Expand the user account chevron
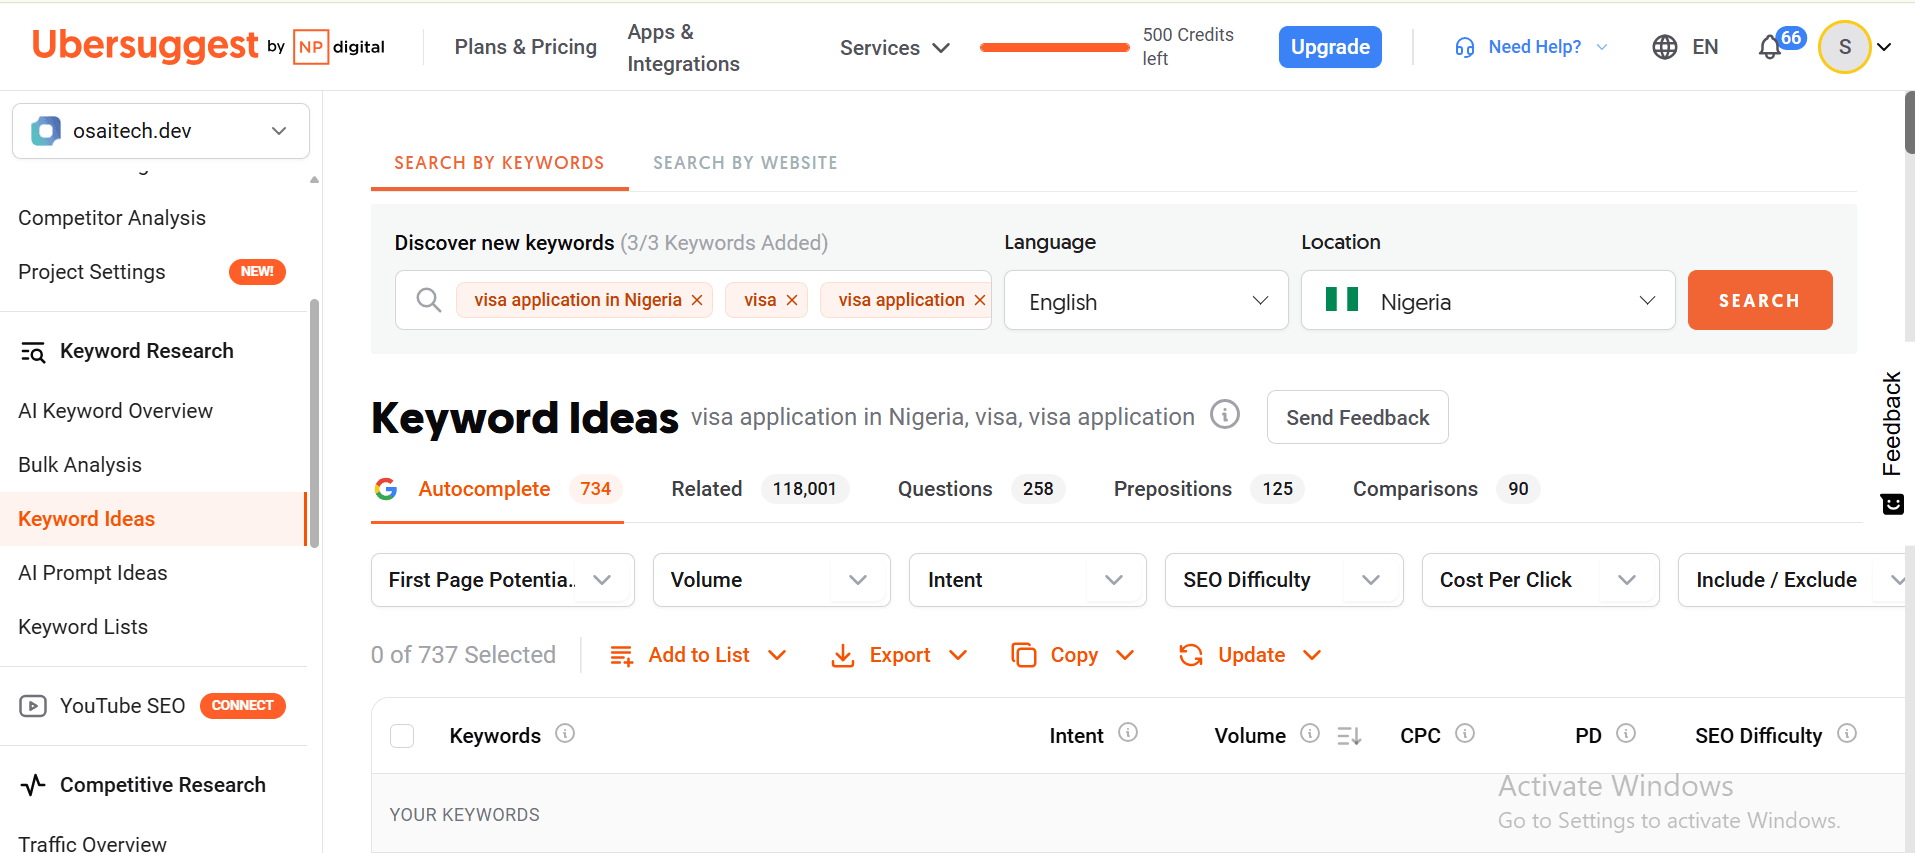The image size is (1915, 853). (1884, 47)
